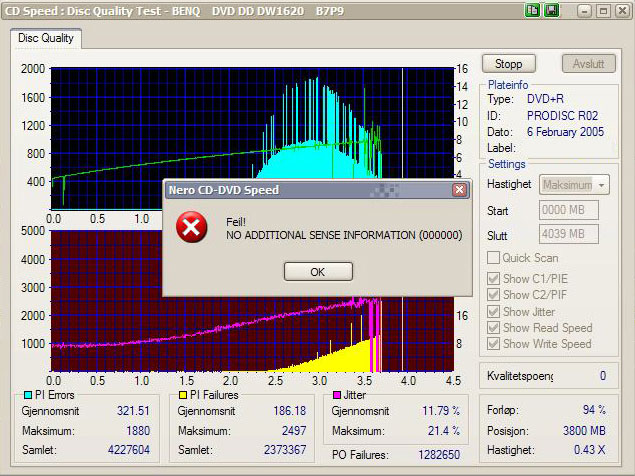Image resolution: width=635 pixels, height=476 pixels.
Task: Click the main window title bar text
Action: (x=175, y=11)
